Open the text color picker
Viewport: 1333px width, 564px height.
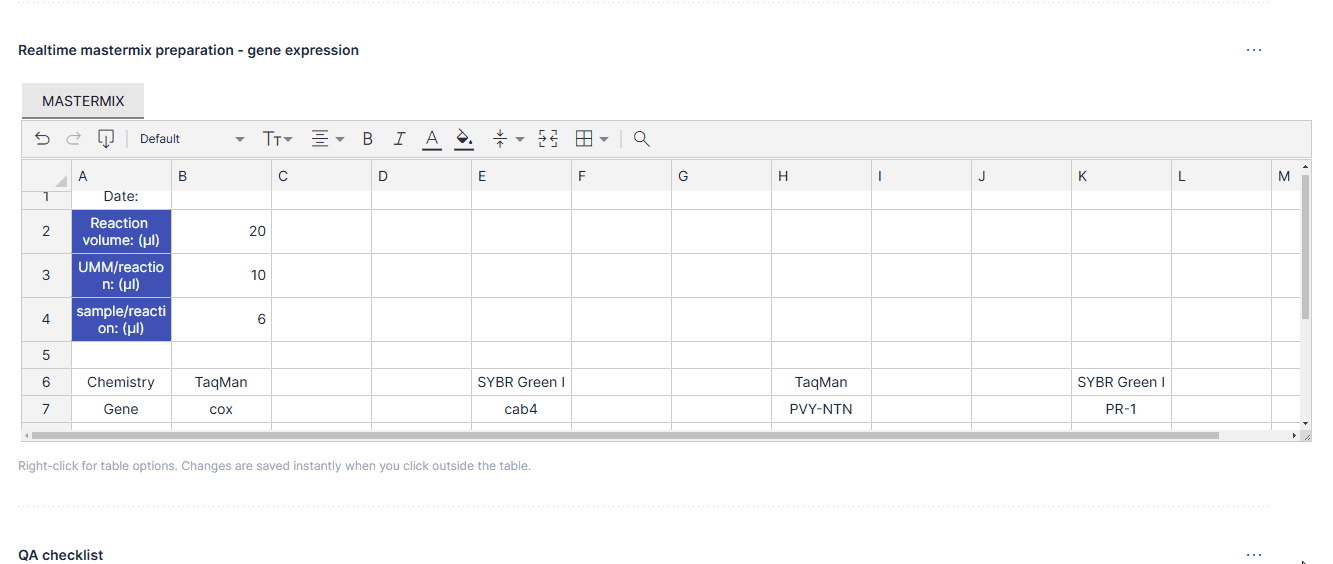coord(431,139)
